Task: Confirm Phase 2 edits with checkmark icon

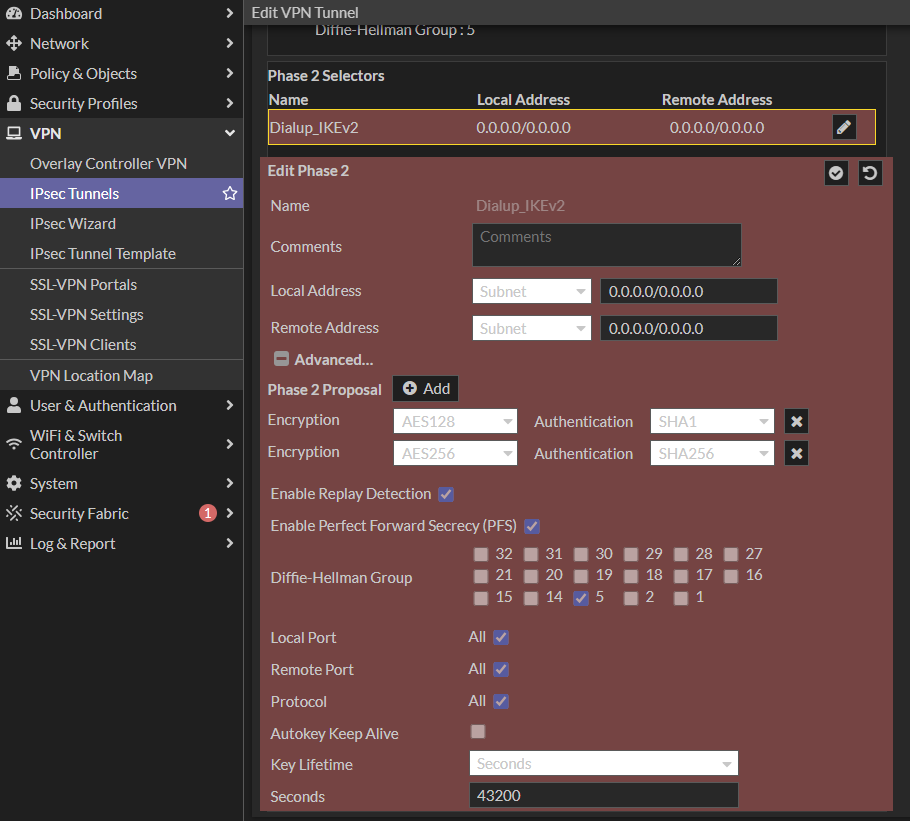Action: (x=836, y=173)
